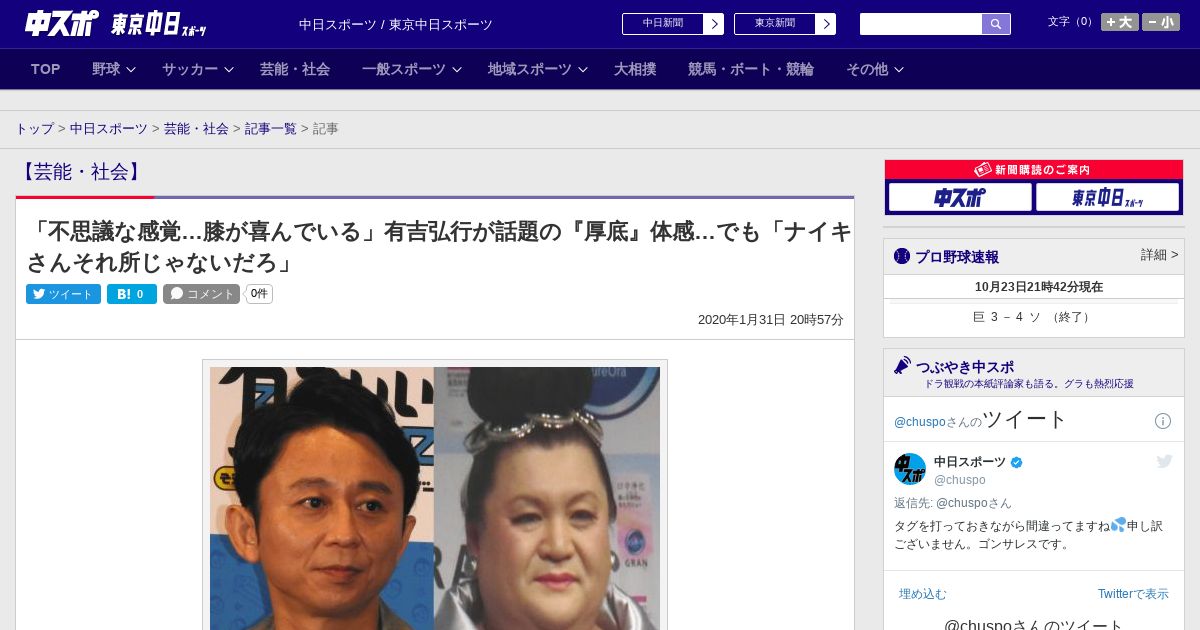
Task: Click the Hatena bookmark B! button
Action: coord(131,294)
